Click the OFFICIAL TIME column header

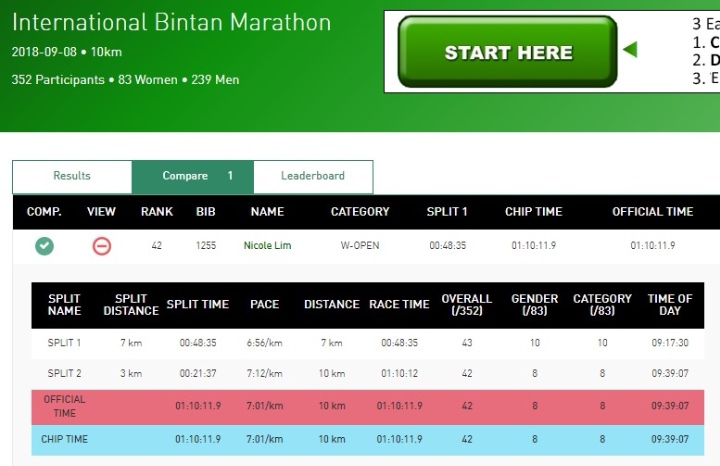(652, 212)
